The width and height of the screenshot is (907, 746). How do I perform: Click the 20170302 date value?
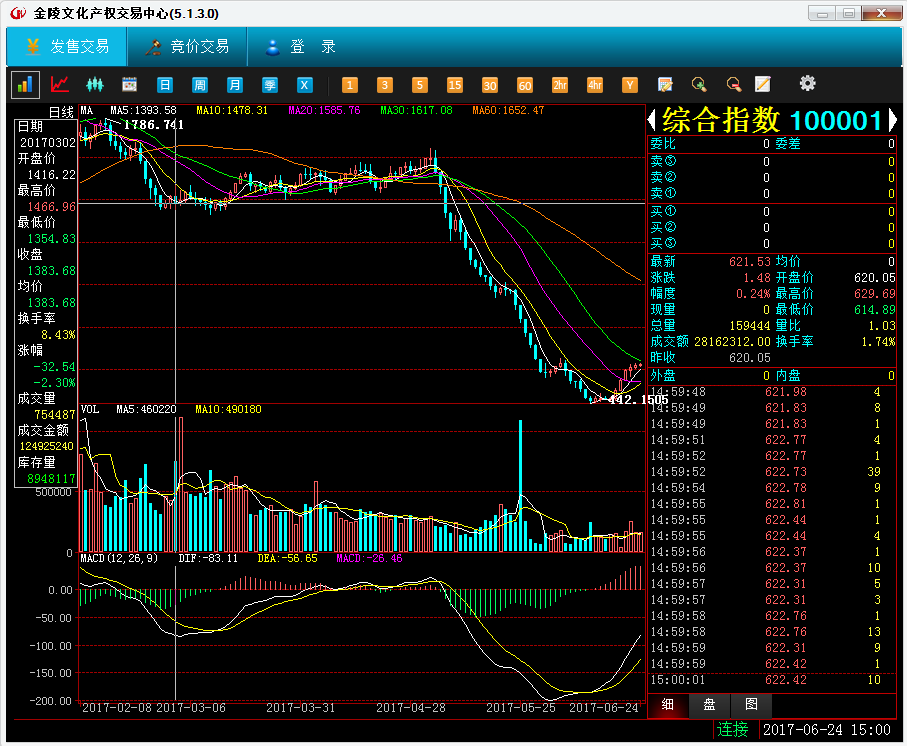[48, 142]
